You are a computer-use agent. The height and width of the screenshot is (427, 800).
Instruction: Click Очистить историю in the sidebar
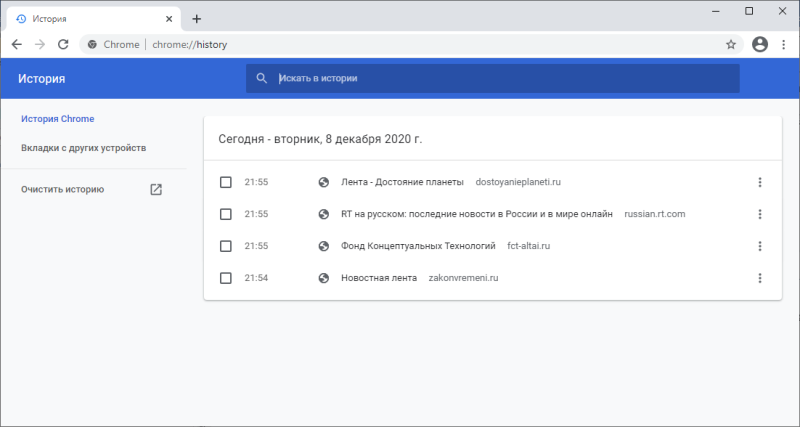pyautogui.click(x=62, y=189)
